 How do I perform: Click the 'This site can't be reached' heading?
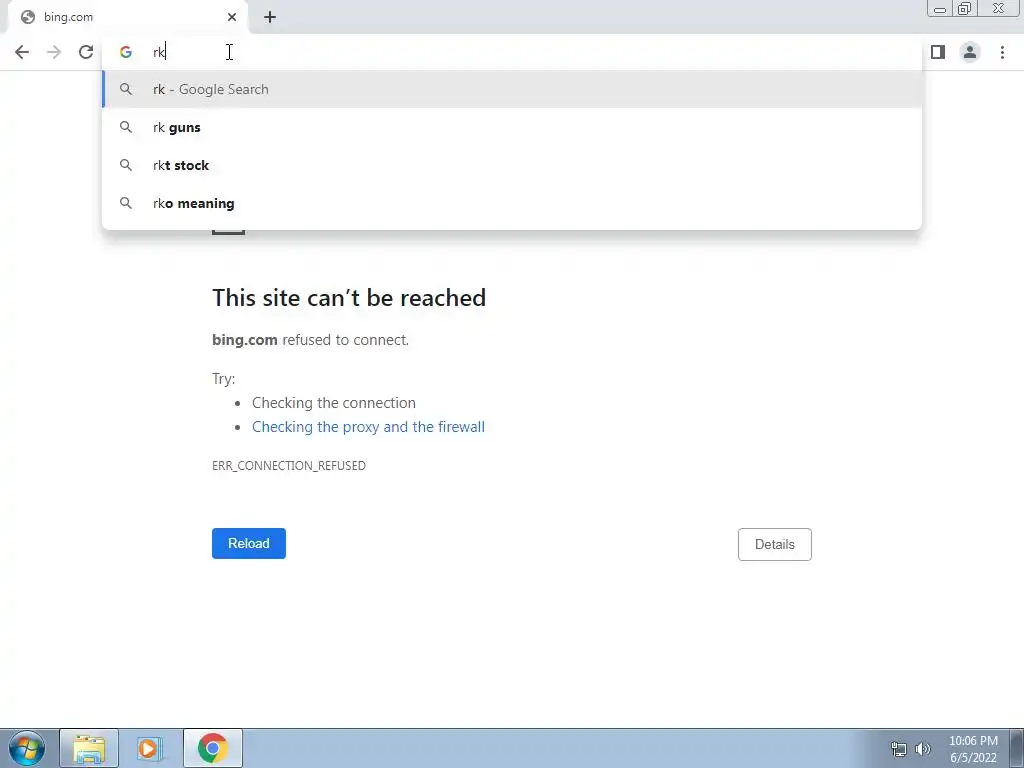349,298
